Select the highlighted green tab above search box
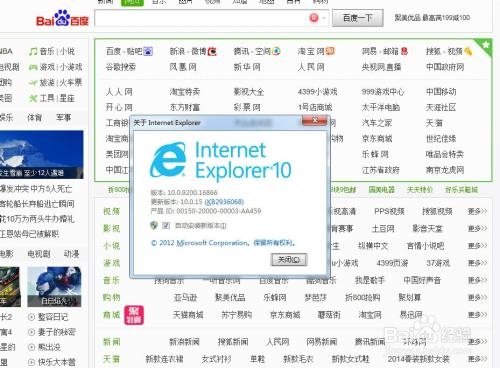 [x=132, y=2]
